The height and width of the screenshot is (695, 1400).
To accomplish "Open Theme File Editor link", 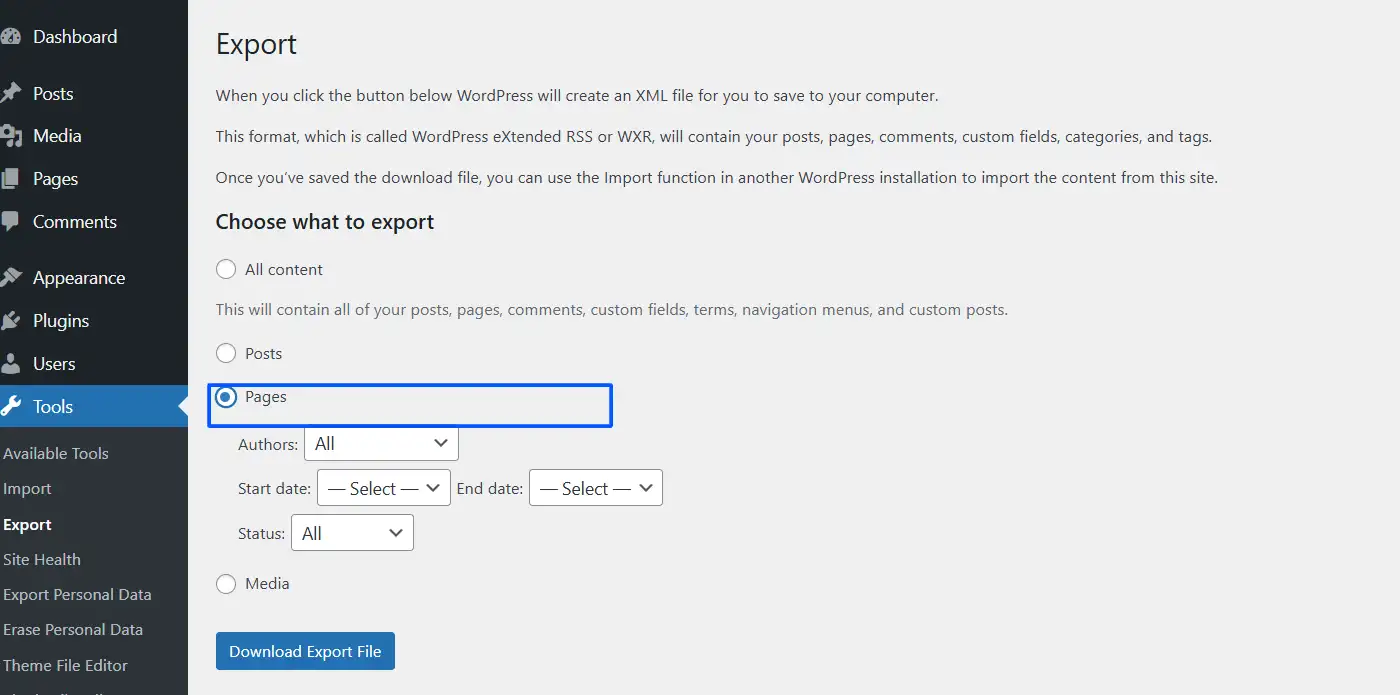I will point(65,665).
